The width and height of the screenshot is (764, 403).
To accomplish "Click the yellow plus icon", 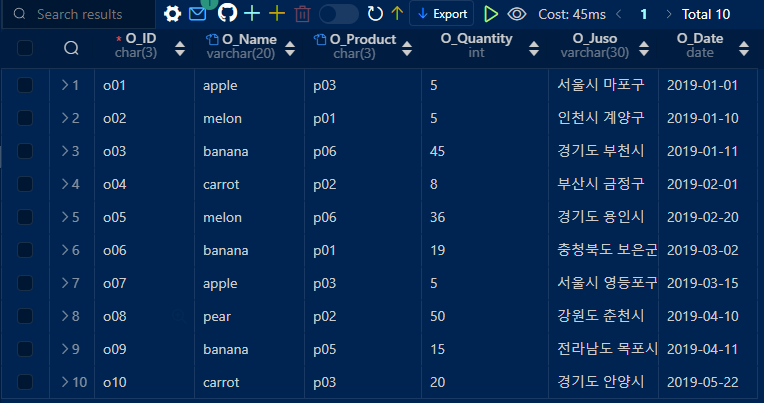I will click(x=277, y=14).
